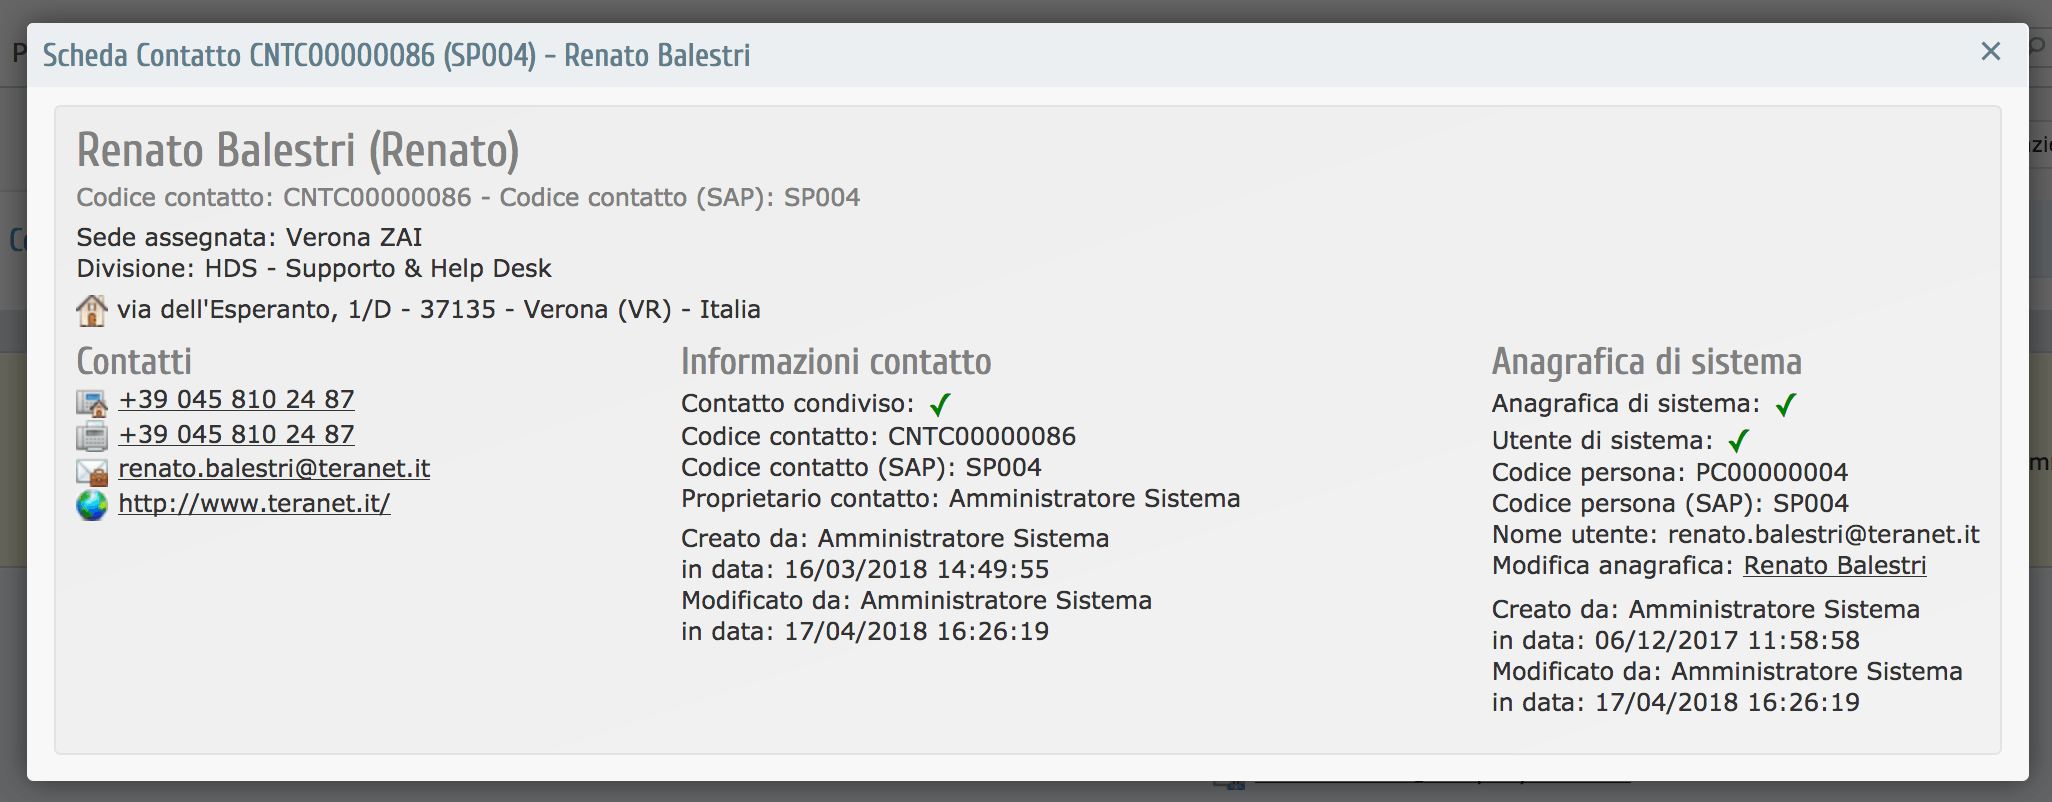Click the fax machine icon
The image size is (2052, 802).
click(92, 436)
